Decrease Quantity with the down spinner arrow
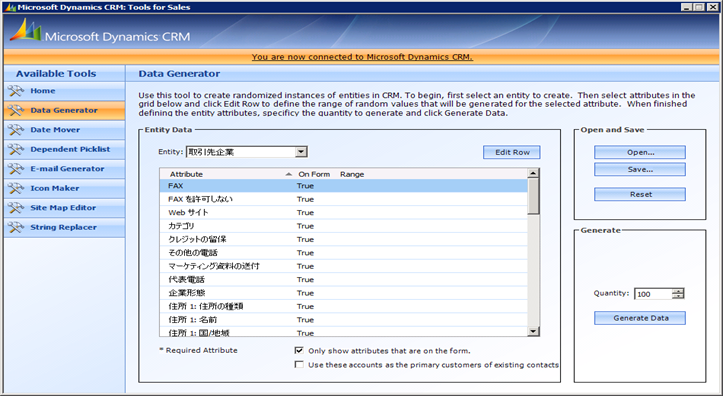The height and width of the screenshot is (396, 723). (678, 296)
